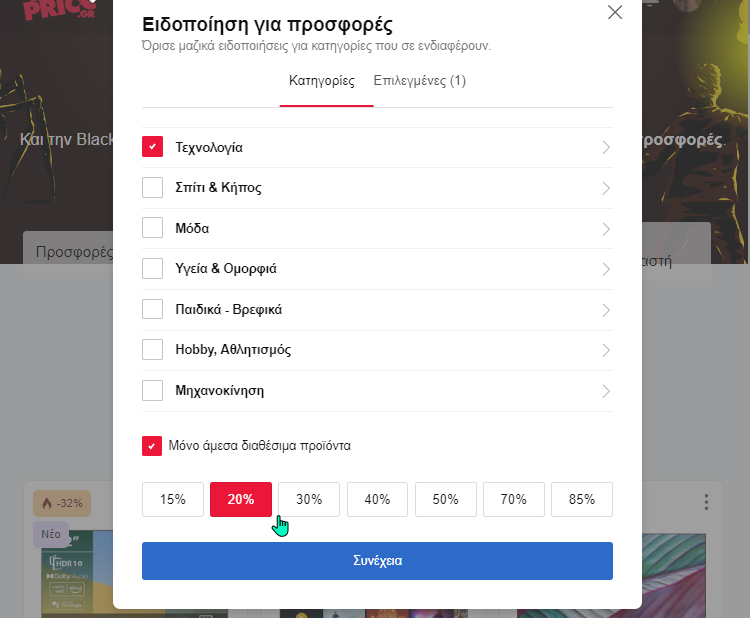Select the 30% discount threshold
Image resolution: width=750 pixels, height=618 pixels.
click(x=309, y=499)
